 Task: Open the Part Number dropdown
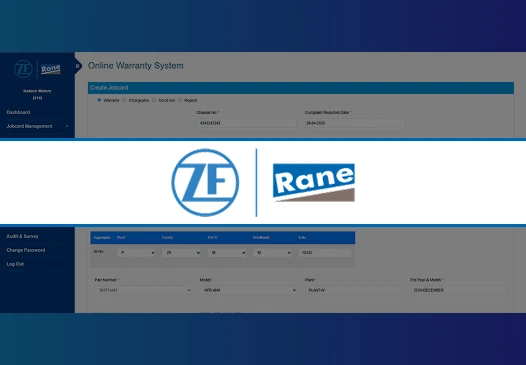143,290
